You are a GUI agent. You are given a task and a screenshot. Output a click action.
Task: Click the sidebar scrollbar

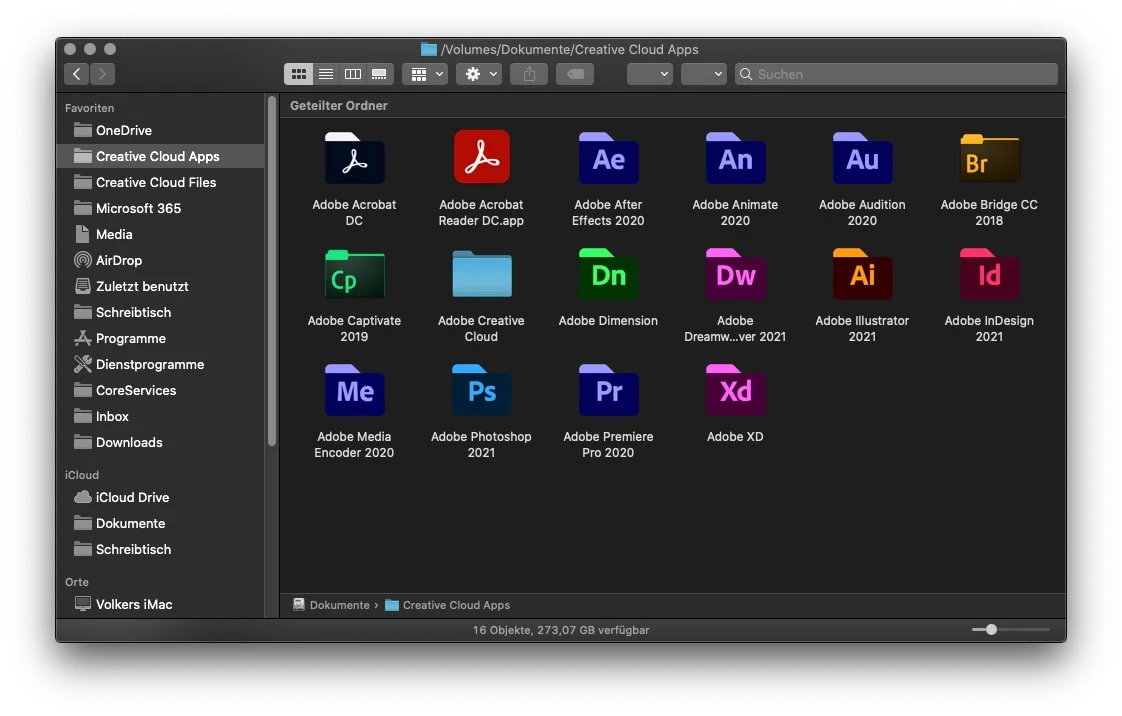pos(272,272)
